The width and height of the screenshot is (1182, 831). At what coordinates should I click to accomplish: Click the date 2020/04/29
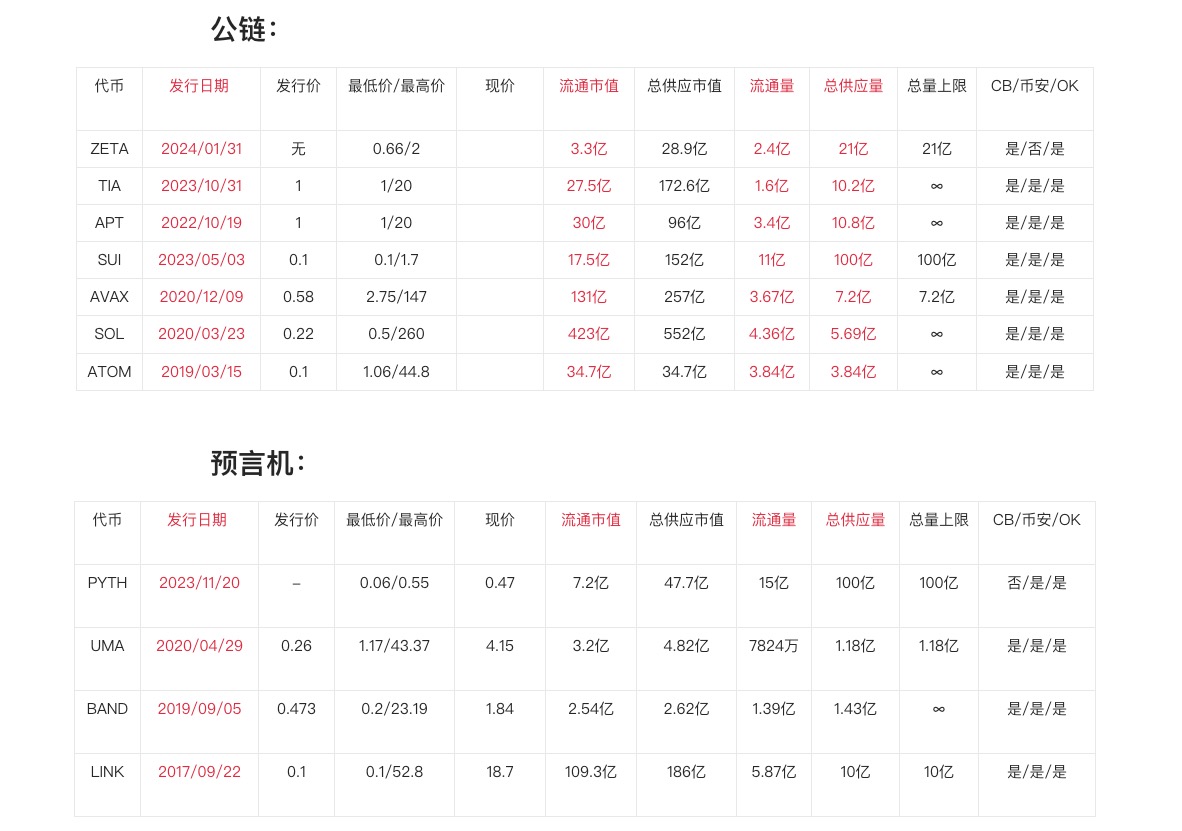click(x=199, y=645)
